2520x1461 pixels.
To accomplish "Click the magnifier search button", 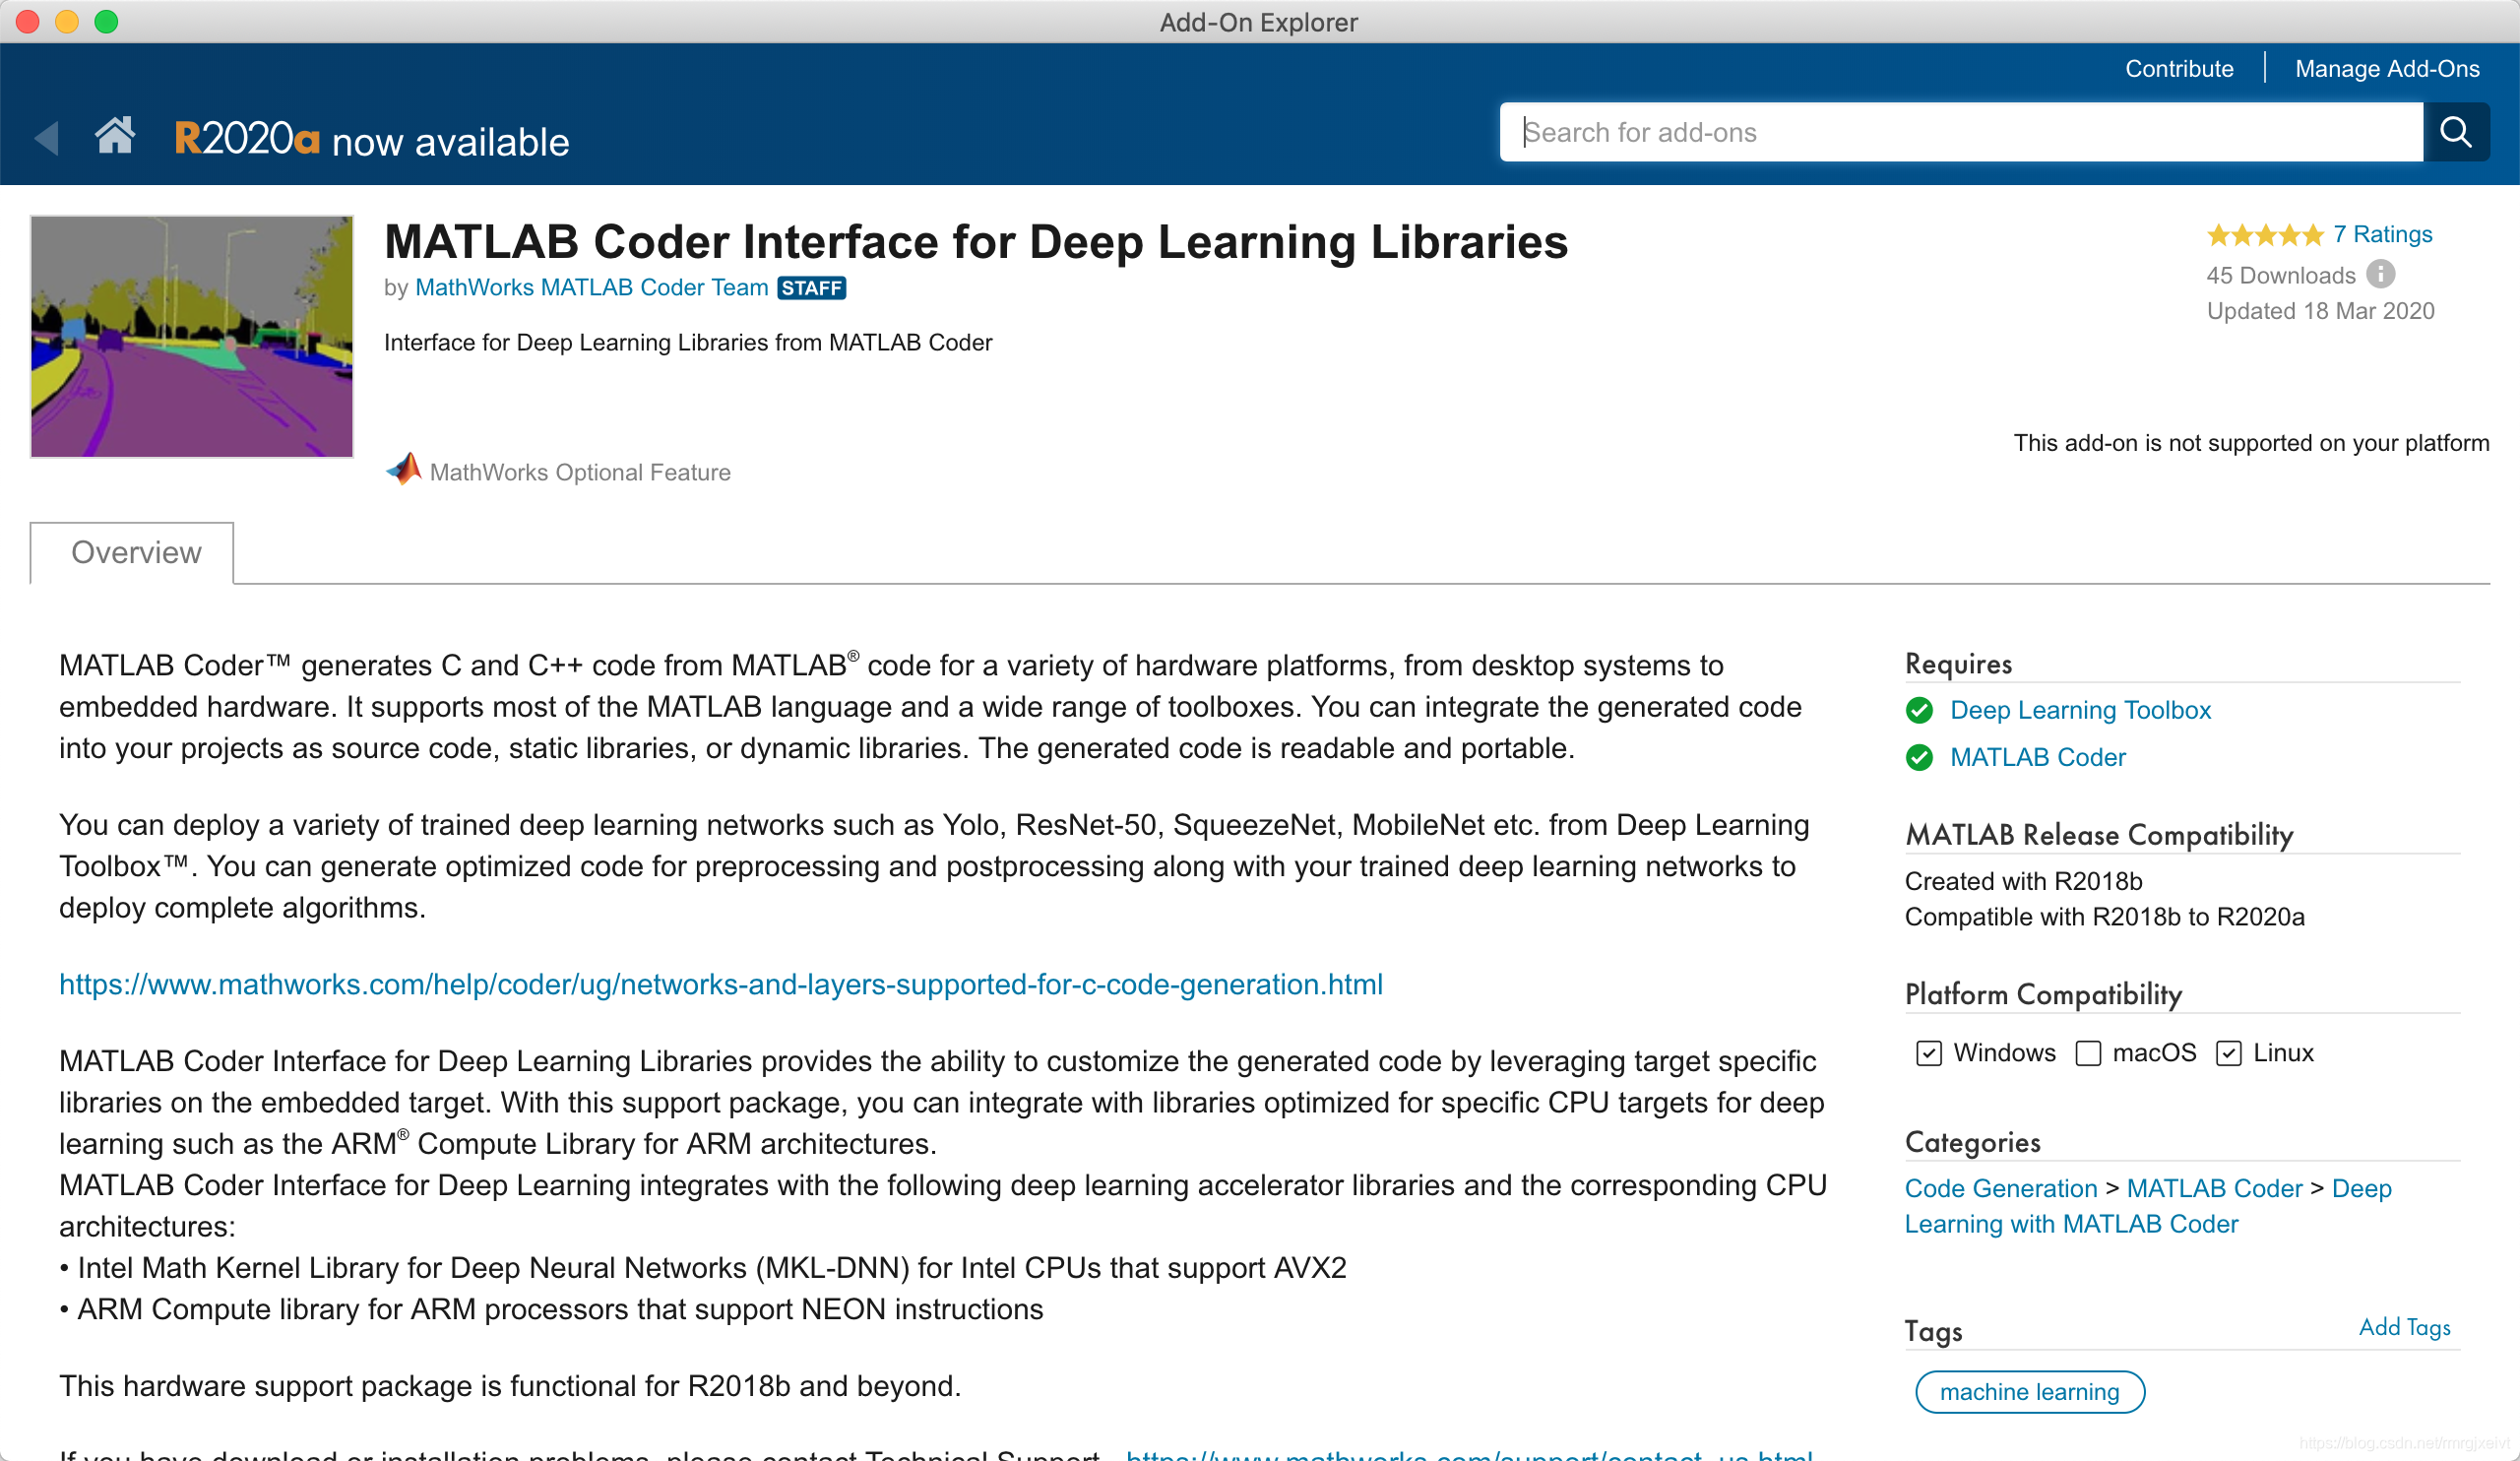I will [x=2455, y=132].
